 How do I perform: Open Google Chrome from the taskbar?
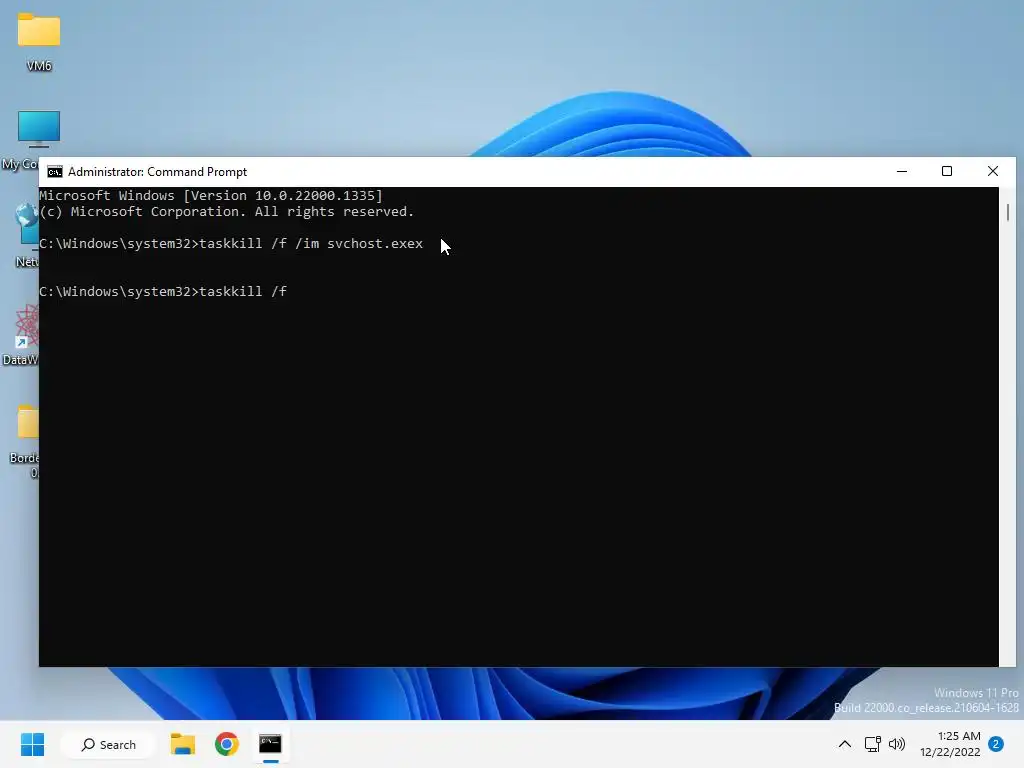(x=227, y=744)
